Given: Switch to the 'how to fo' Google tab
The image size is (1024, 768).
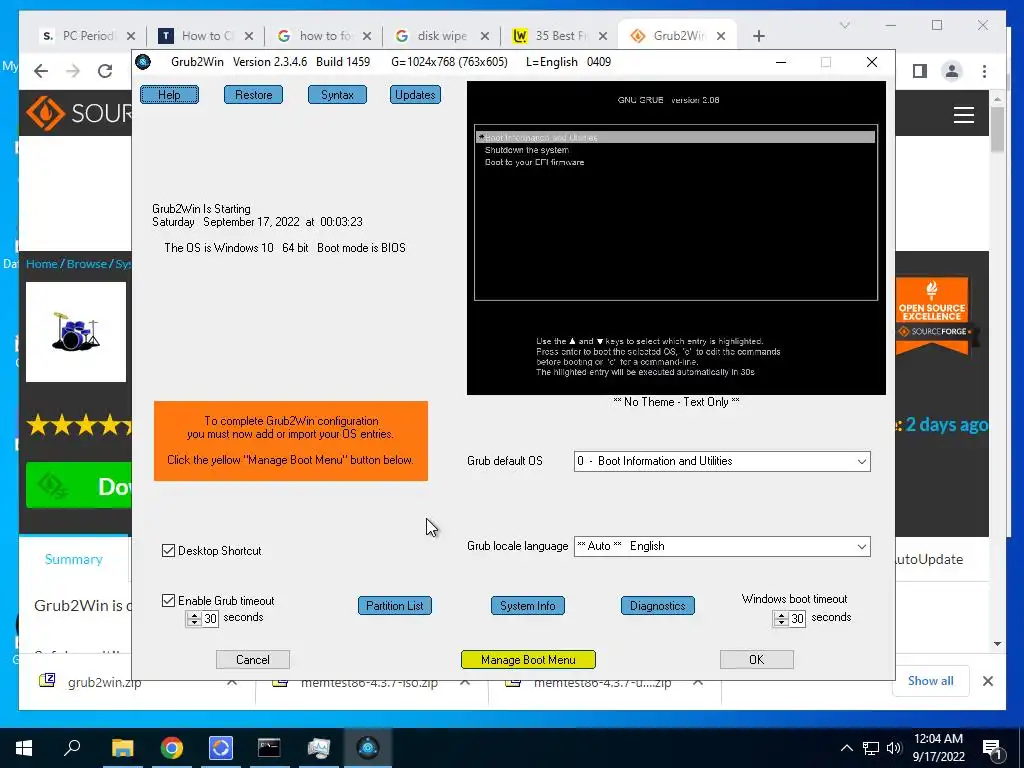Looking at the screenshot, I should [323, 36].
